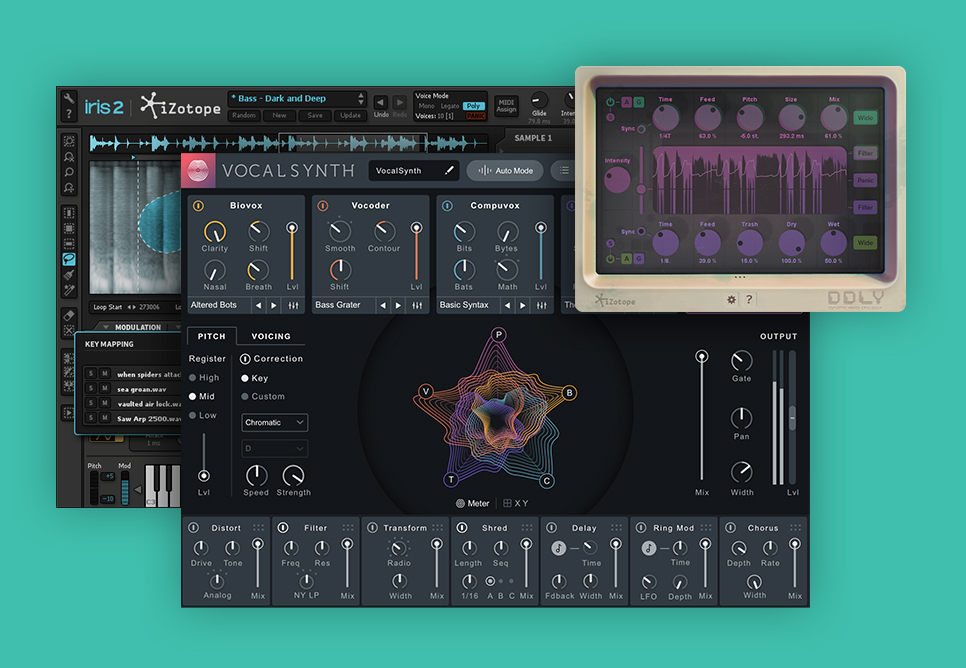Open the Bass - Dark and Deep preset selector

[297, 99]
